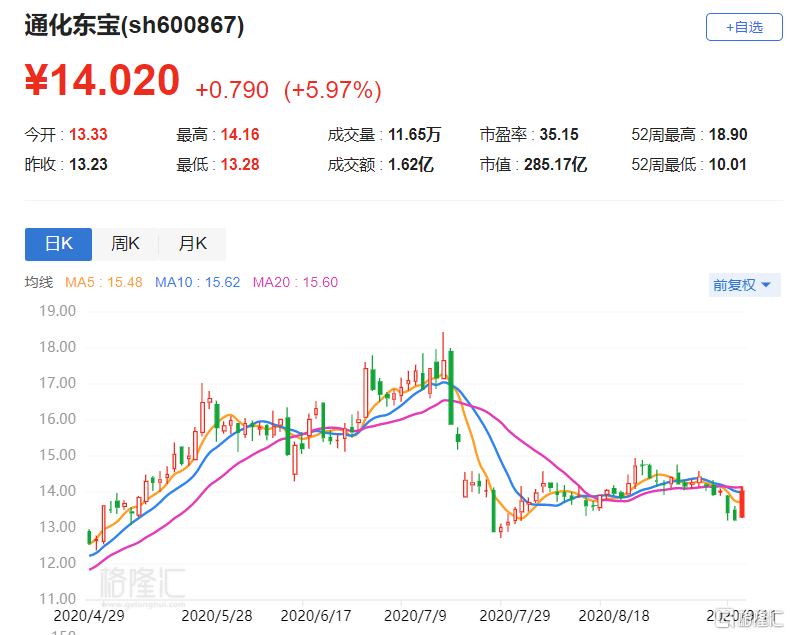Click 成交量 volume 11.65万
The image size is (790, 635).
click(414, 135)
